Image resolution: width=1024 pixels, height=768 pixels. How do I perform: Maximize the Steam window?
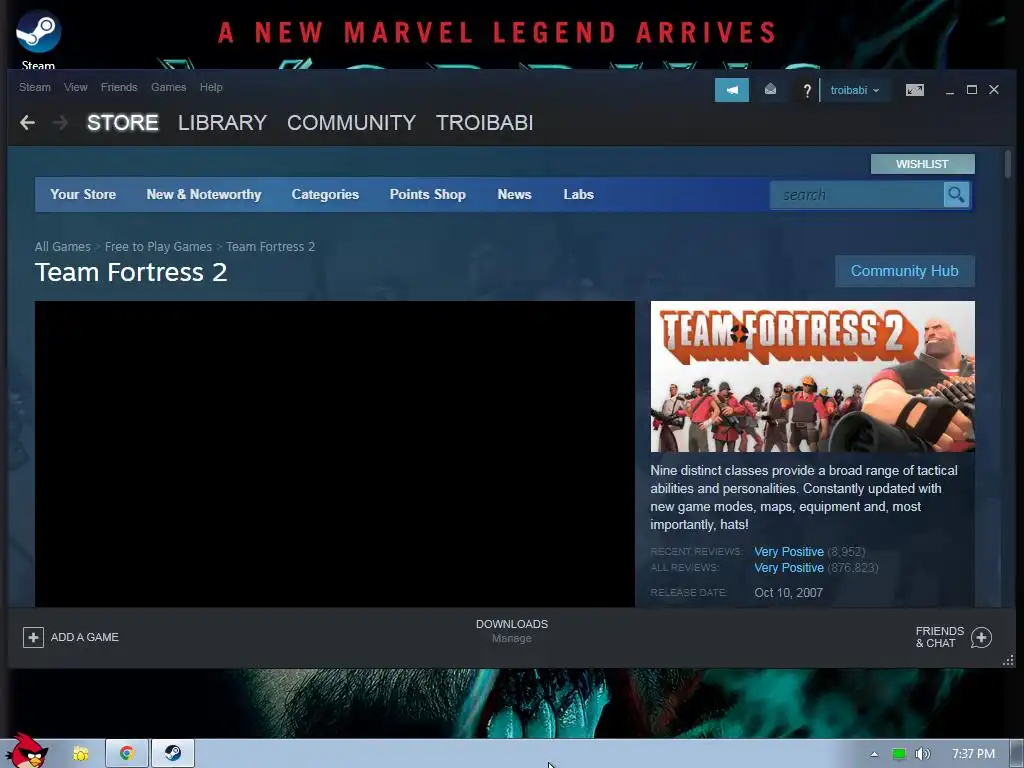click(972, 89)
